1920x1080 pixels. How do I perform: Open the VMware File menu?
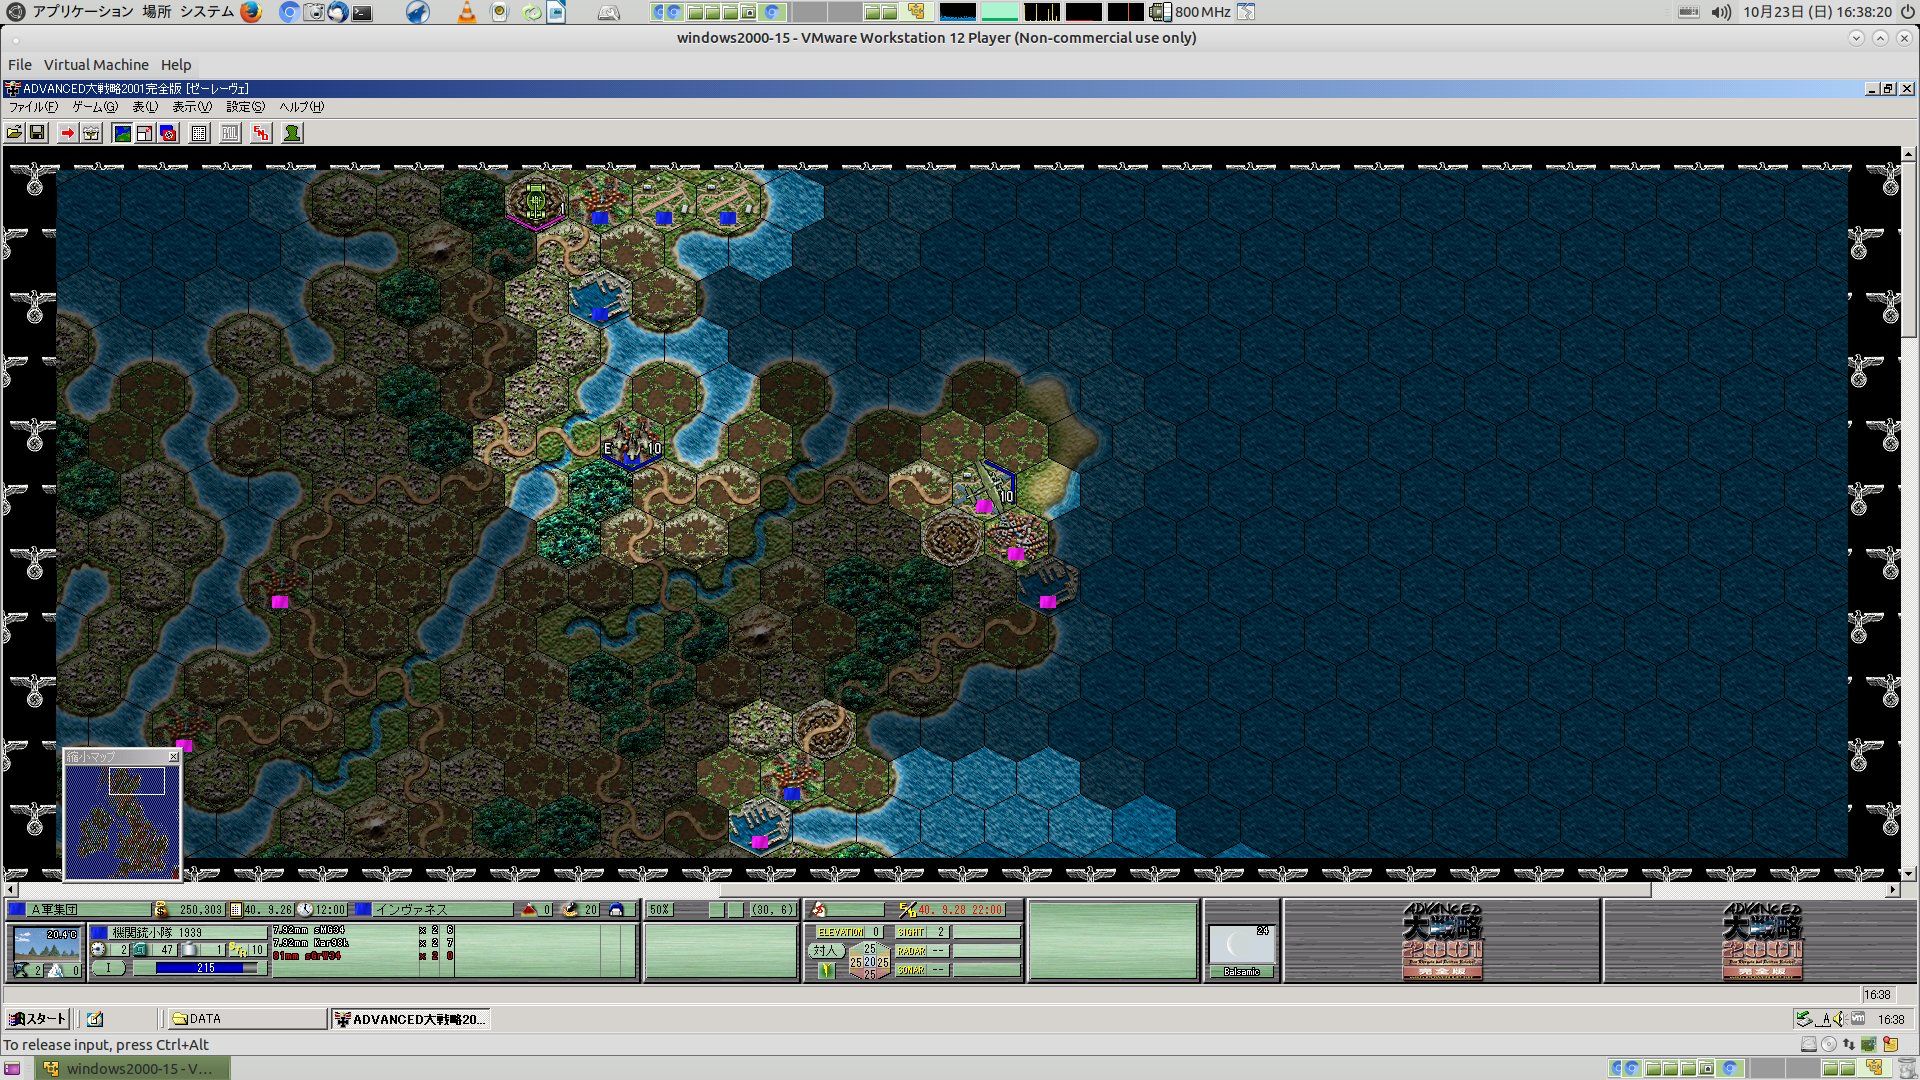pos(19,64)
